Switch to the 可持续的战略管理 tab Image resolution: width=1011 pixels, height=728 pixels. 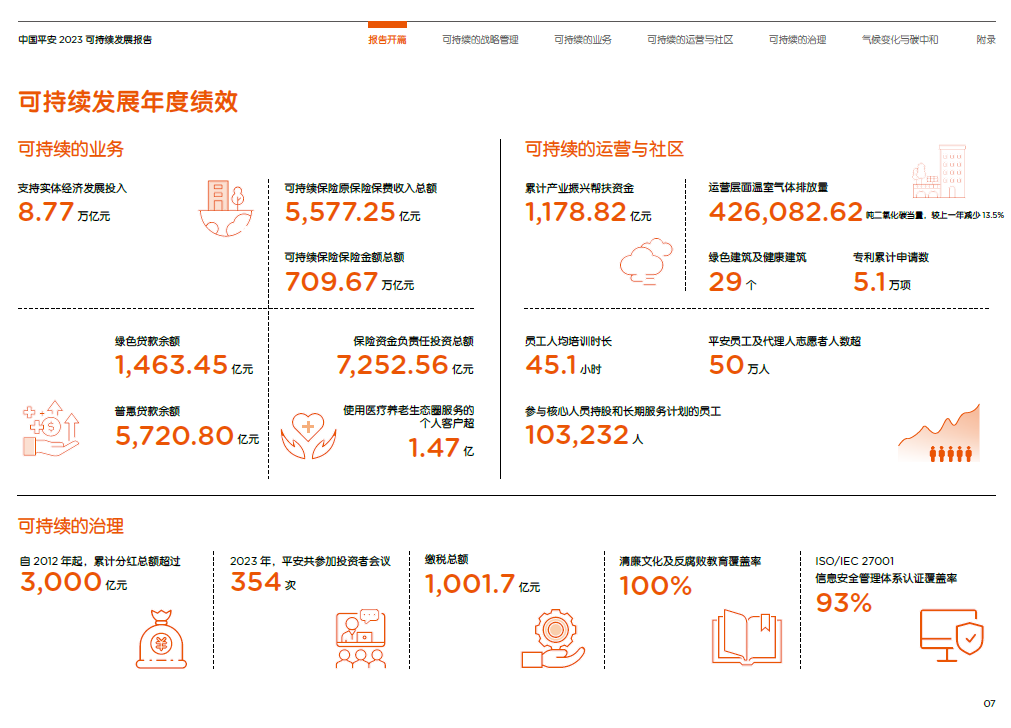pyautogui.click(x=480, y=40)
